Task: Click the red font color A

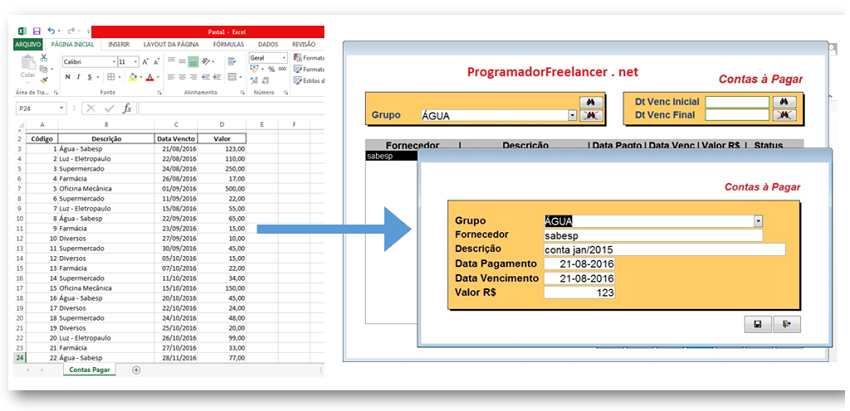Action: click(x=150, y=77)
